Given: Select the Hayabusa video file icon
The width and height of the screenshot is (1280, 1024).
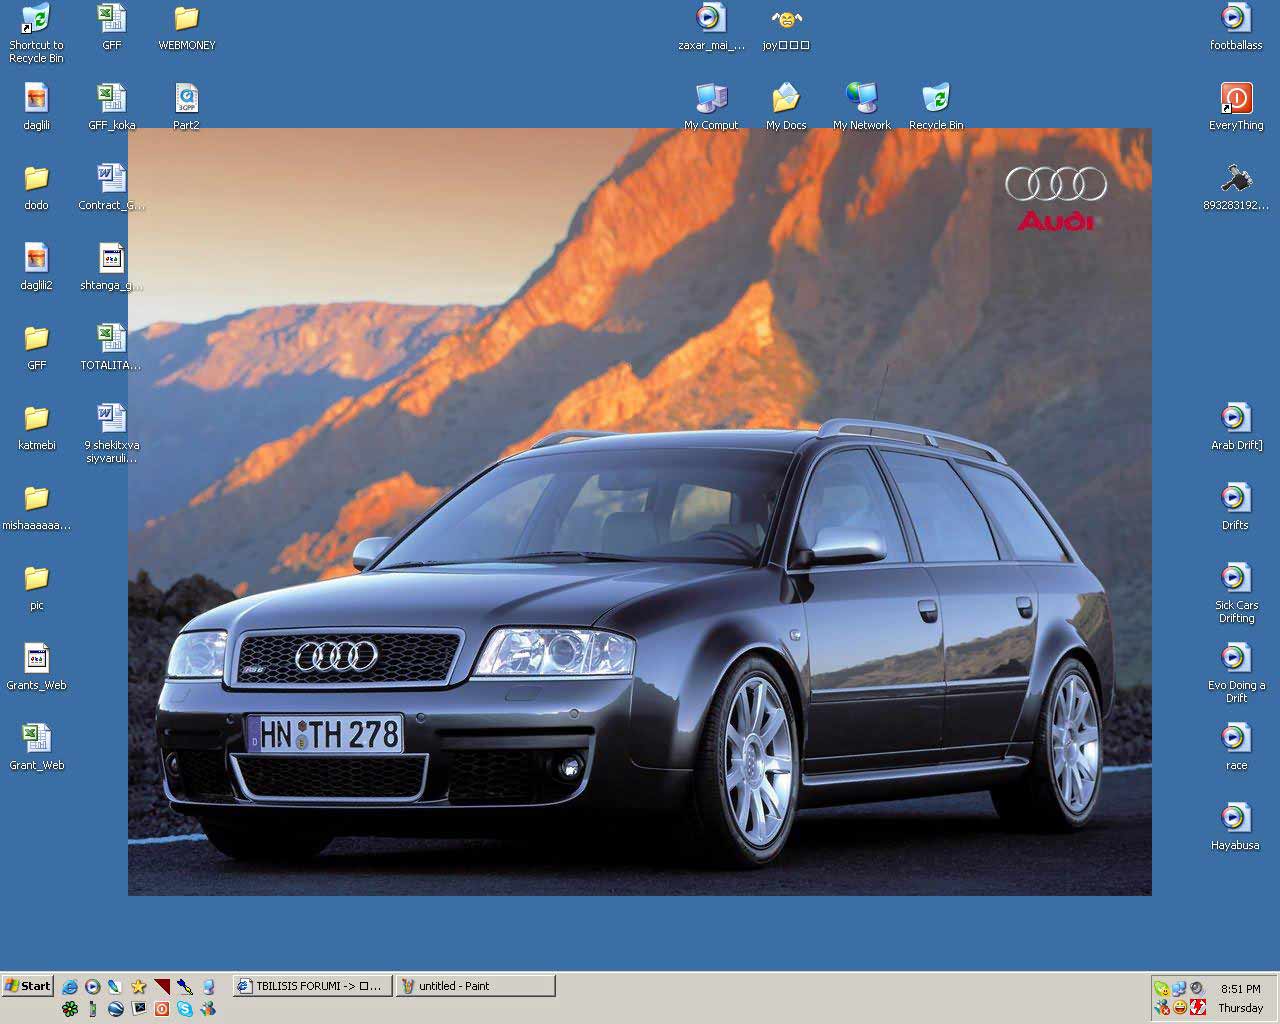Looking at the screenshot, I should pyautogui.click(x=1235, y=819).
